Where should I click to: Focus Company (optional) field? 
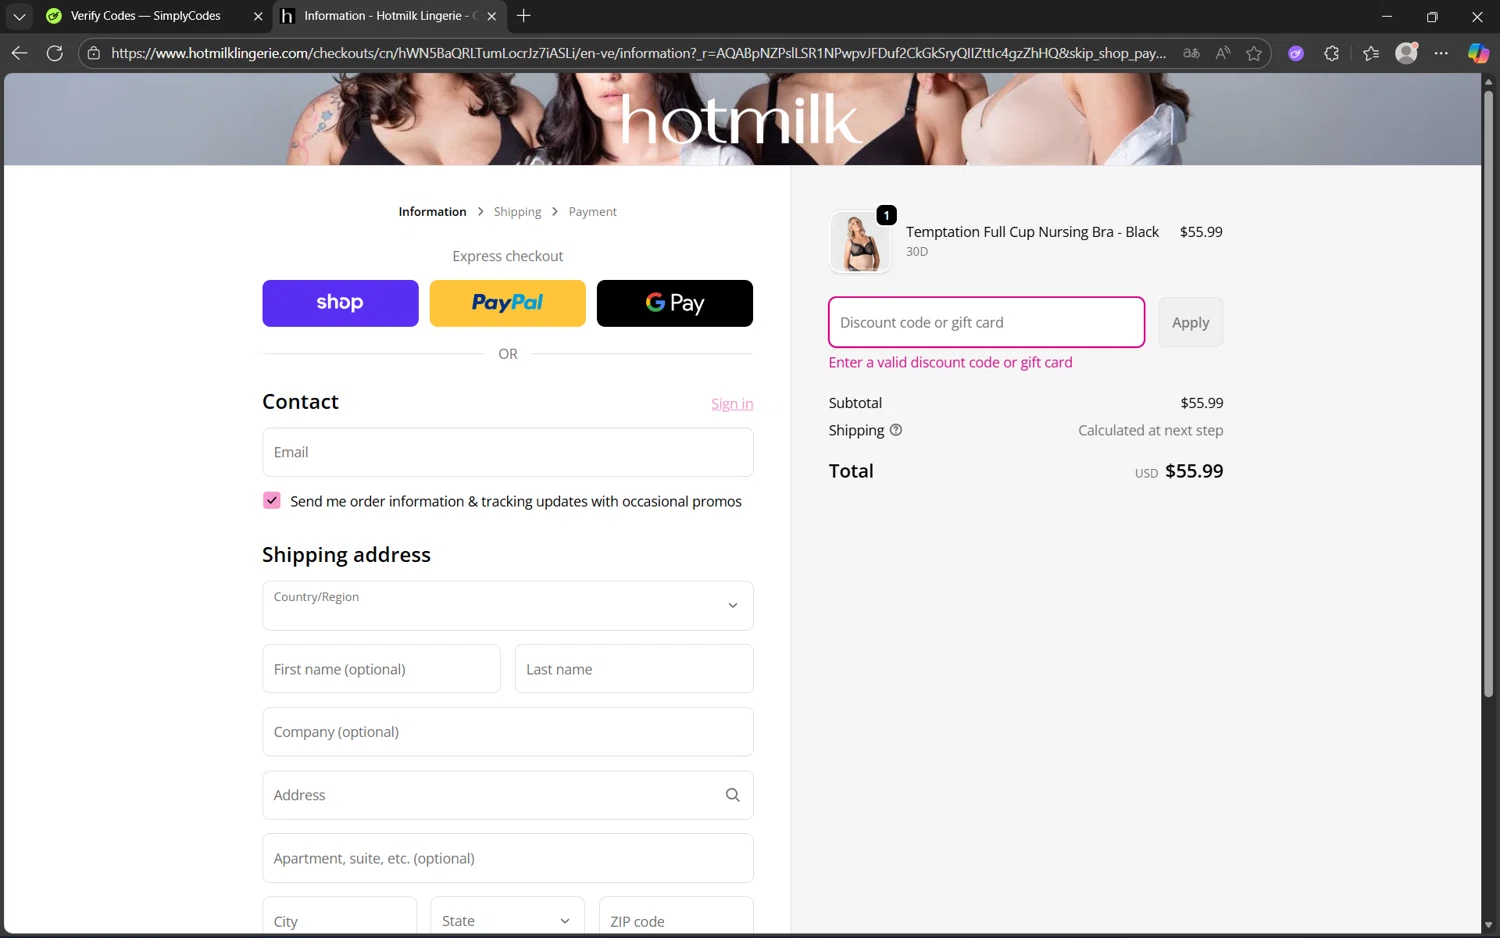tap(508, 732)
